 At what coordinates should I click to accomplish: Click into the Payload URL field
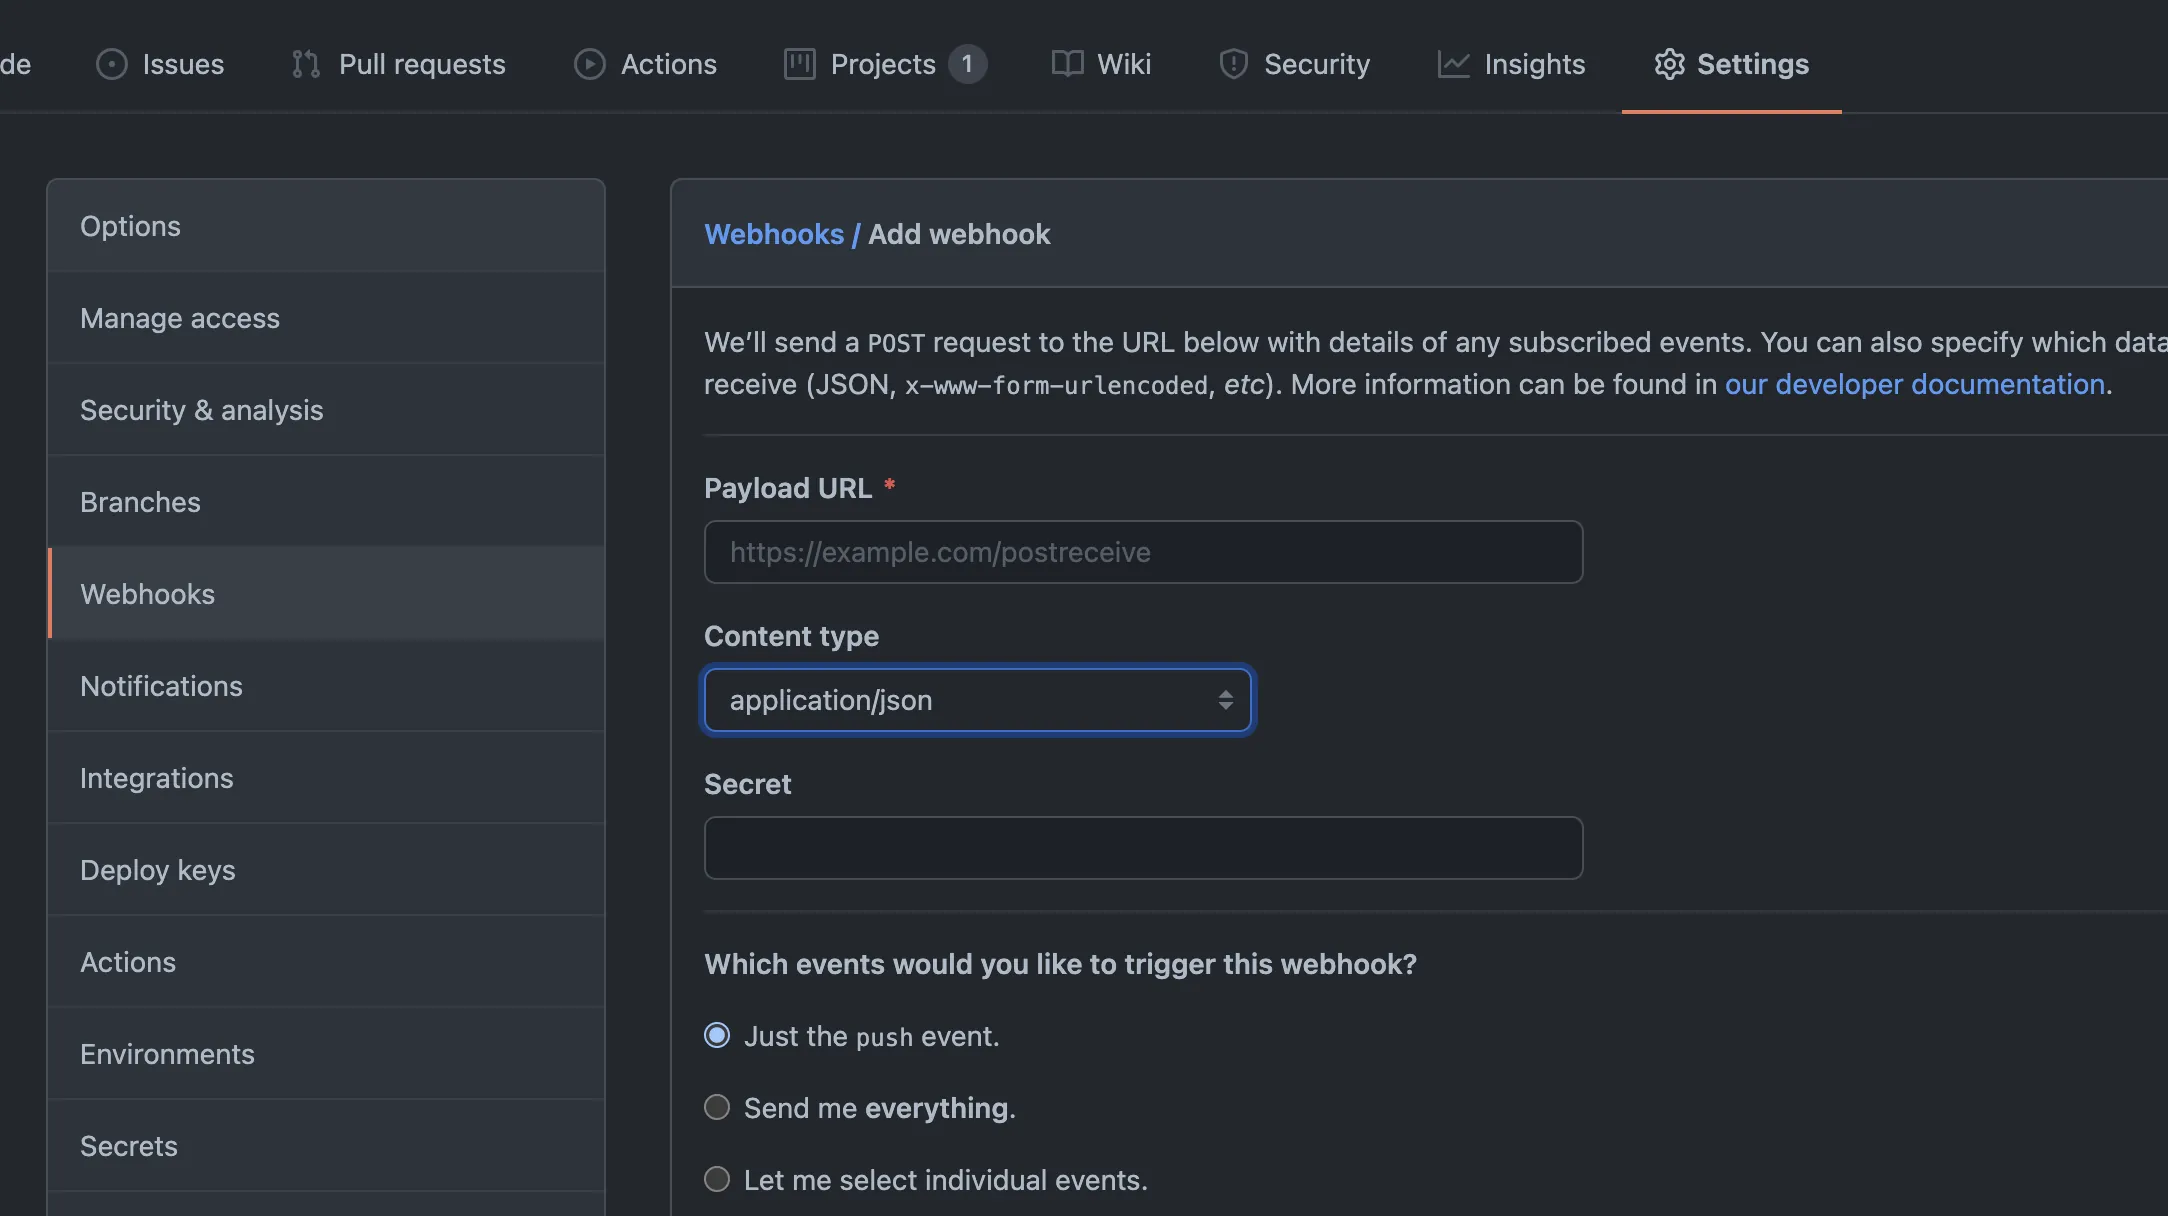click(x=1143, y=552)
